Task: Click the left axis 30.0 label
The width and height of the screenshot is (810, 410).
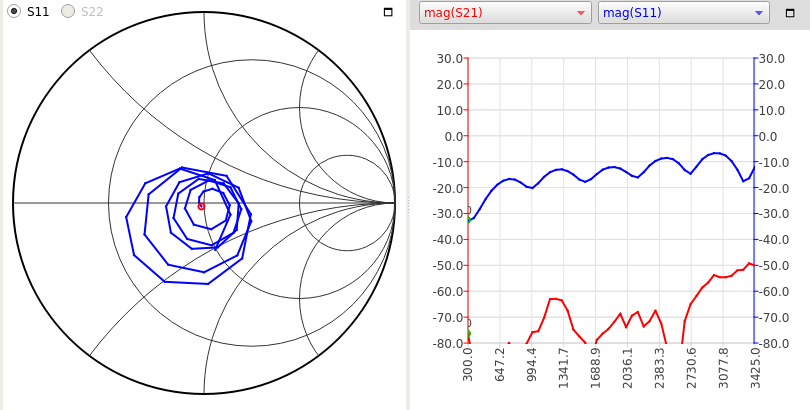Action: click(x=450, y=59)
